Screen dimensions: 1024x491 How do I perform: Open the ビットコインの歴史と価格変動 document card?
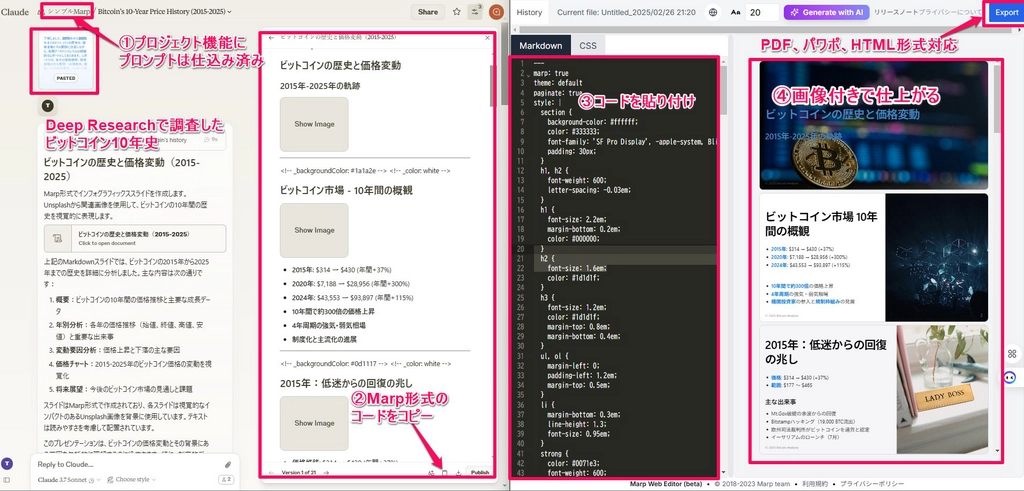(135, 238)
